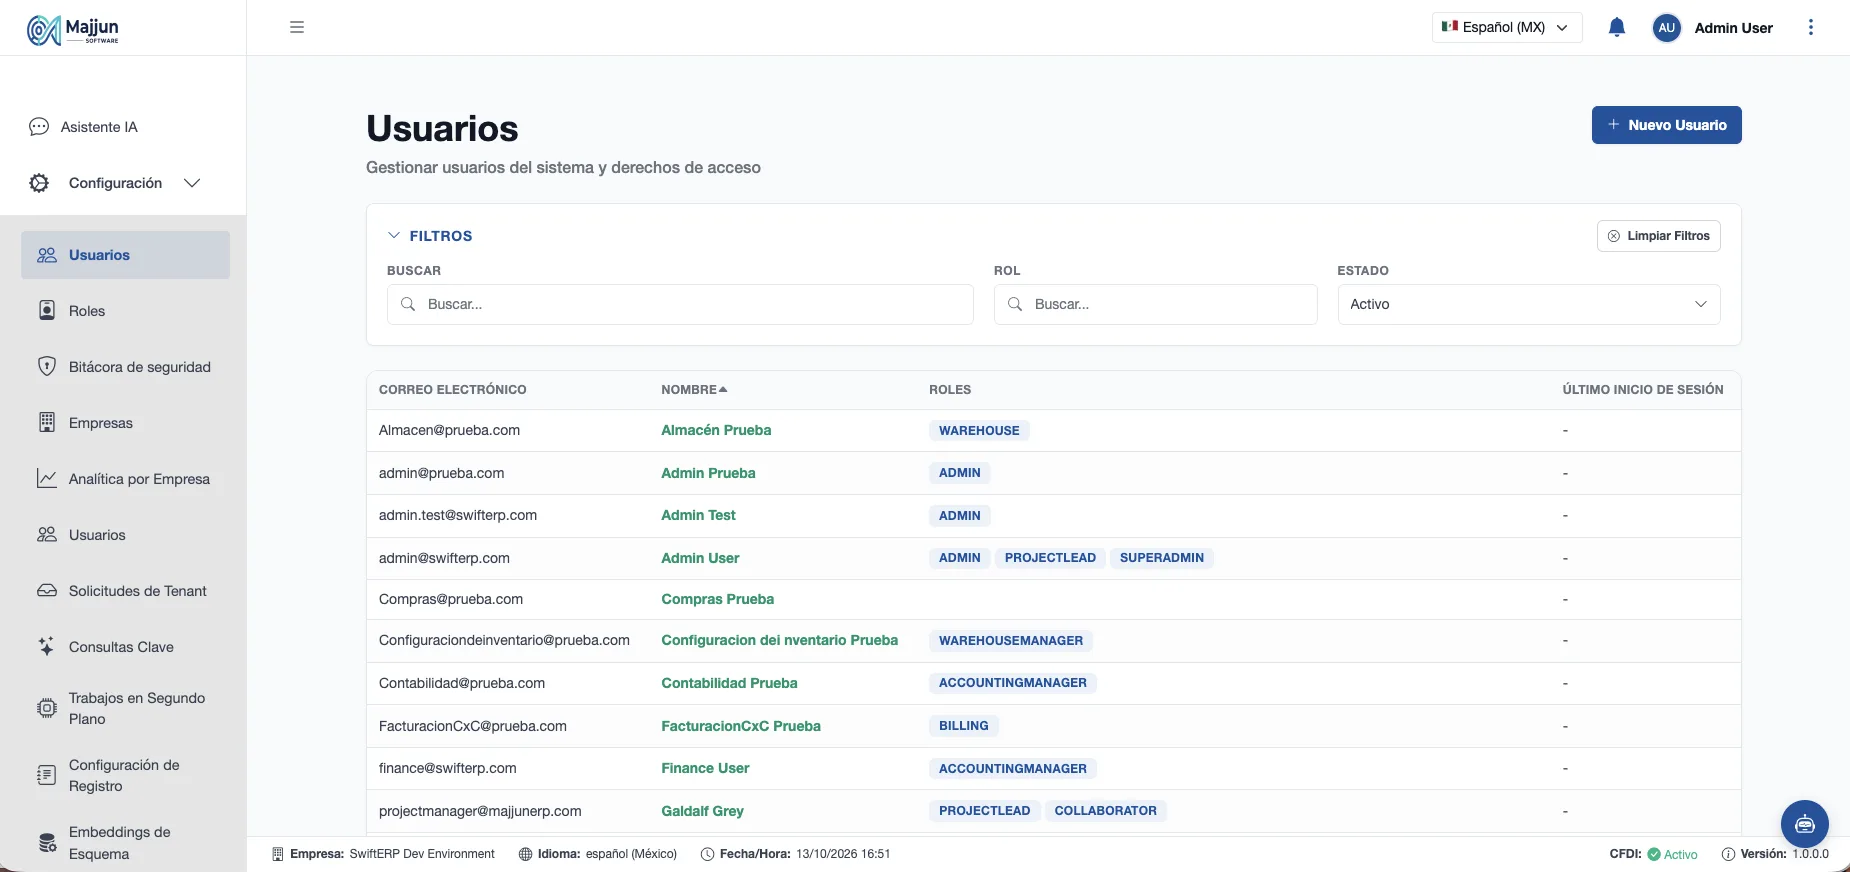Open the Galdalf Grey user link
The height and width of the screenshot is (872, 1850).
tap(702, 811)
